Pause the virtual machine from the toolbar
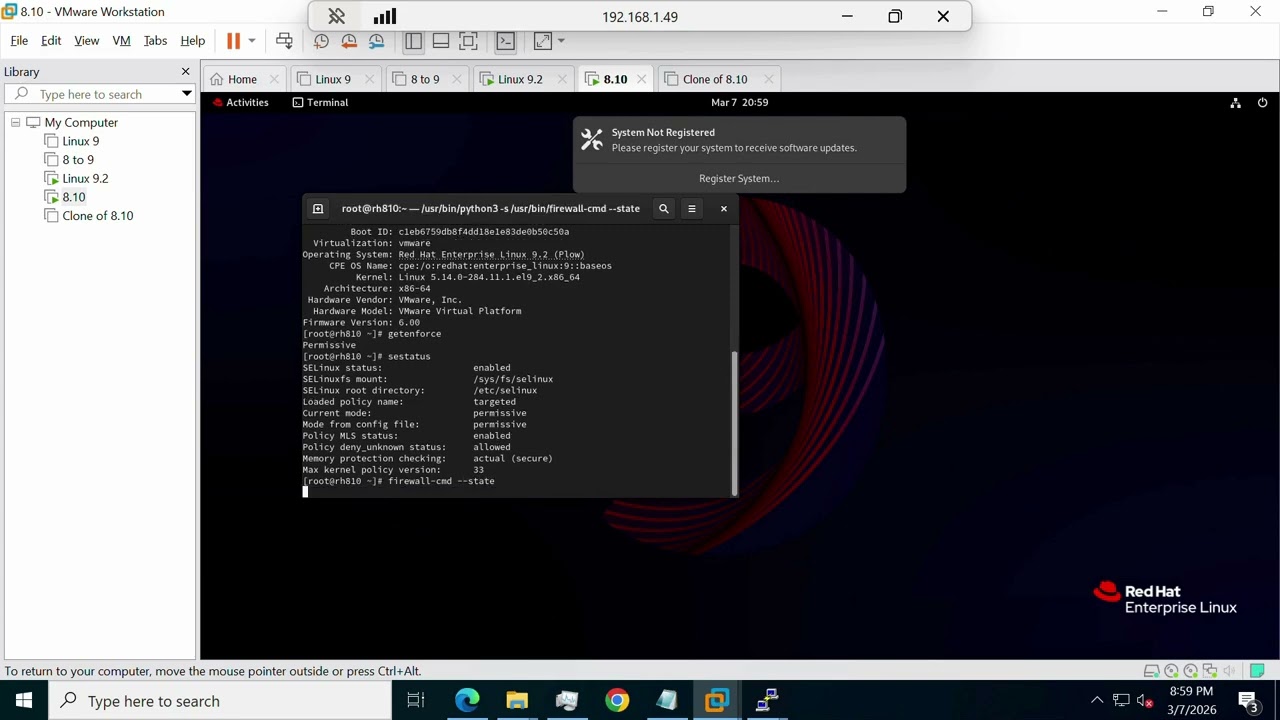1280x720 pixels. click(233, 41)
